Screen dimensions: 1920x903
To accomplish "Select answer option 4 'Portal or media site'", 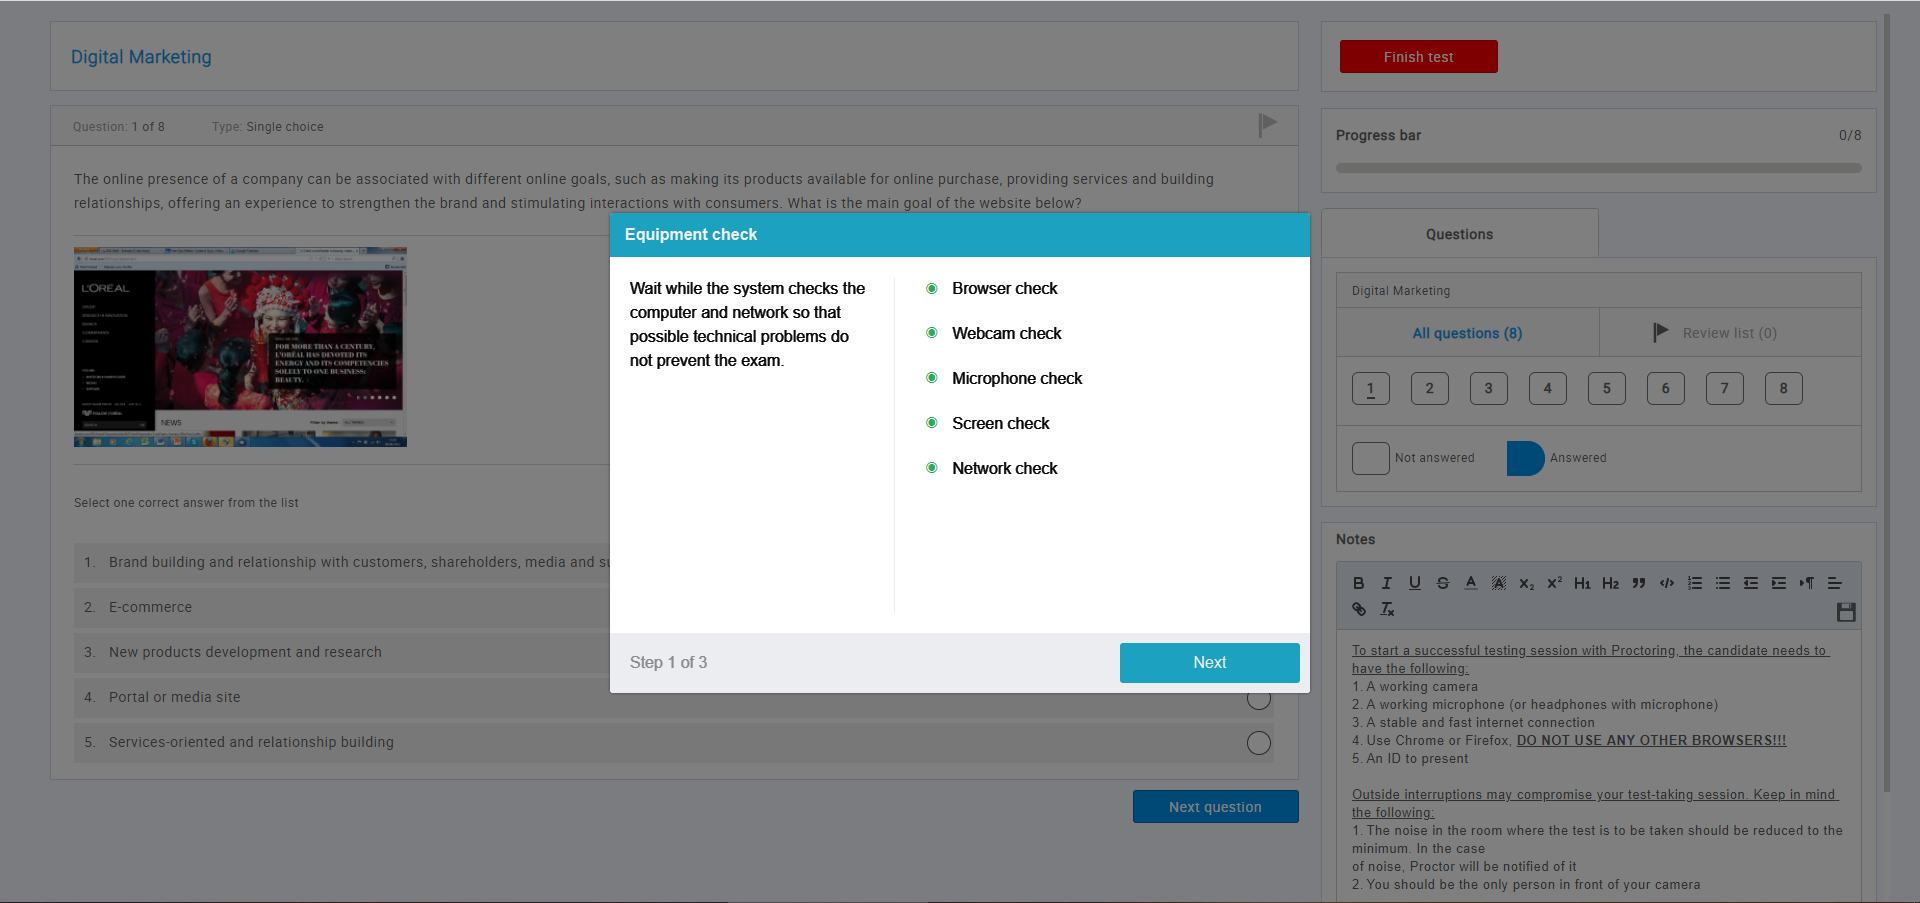I will (1258, 698).
